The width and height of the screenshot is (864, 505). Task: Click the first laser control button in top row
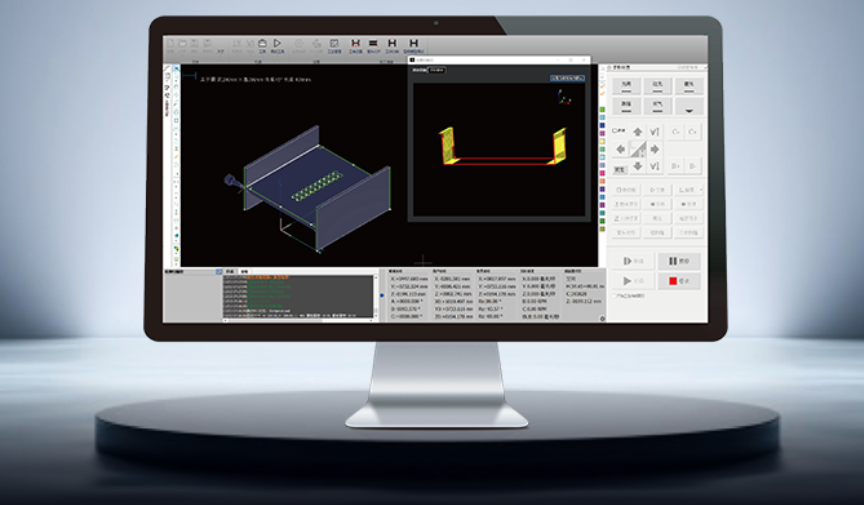click(x=627, y=85)
